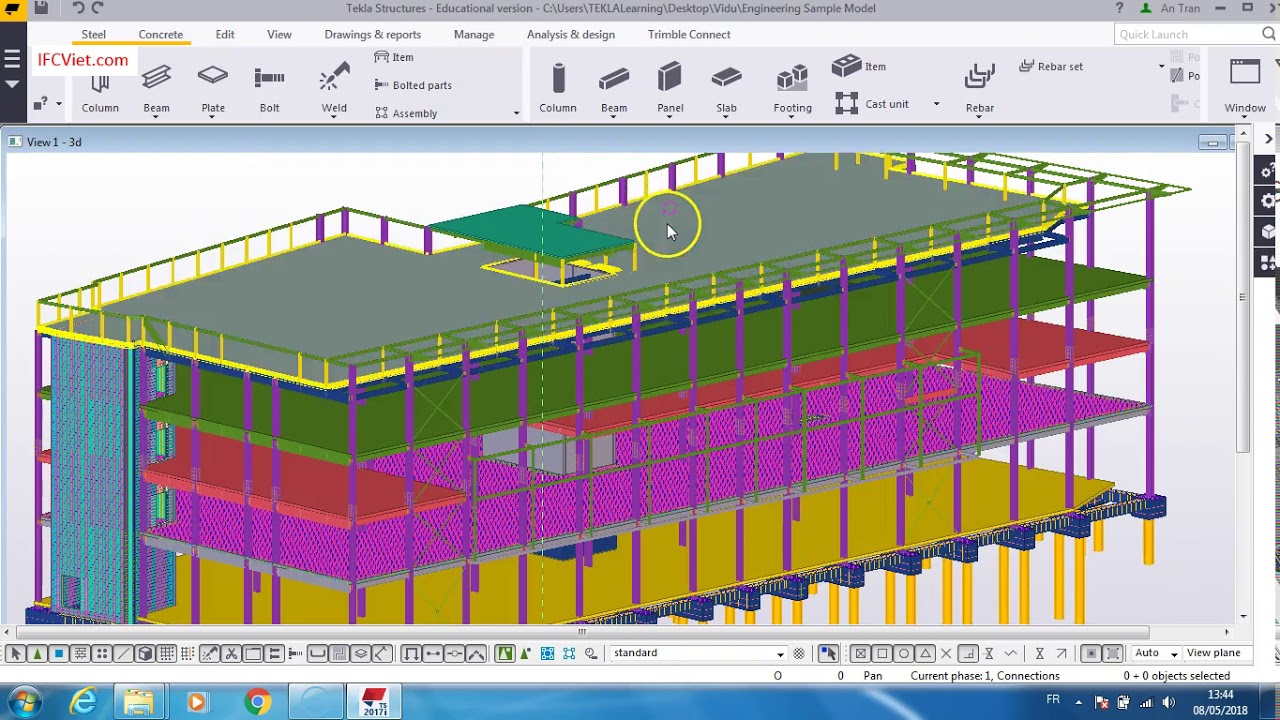1280x720 pixels.
Task: Click the Redo arrow
Action: pyautogui.click(x=98, y=8)
